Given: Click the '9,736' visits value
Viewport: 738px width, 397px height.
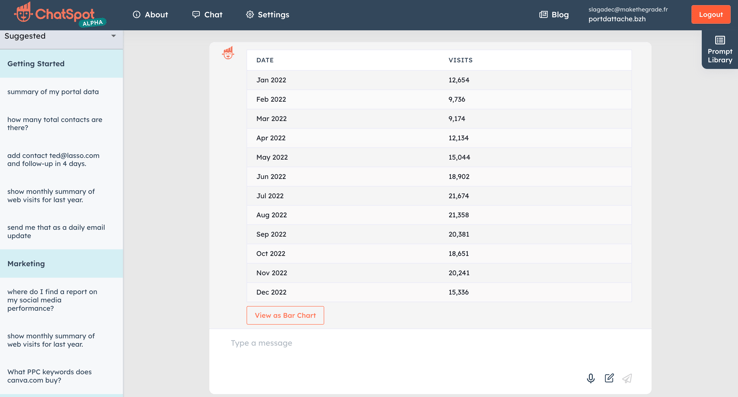Looking at the screenshot, I should pyautogui.click(x=457, y=99).
